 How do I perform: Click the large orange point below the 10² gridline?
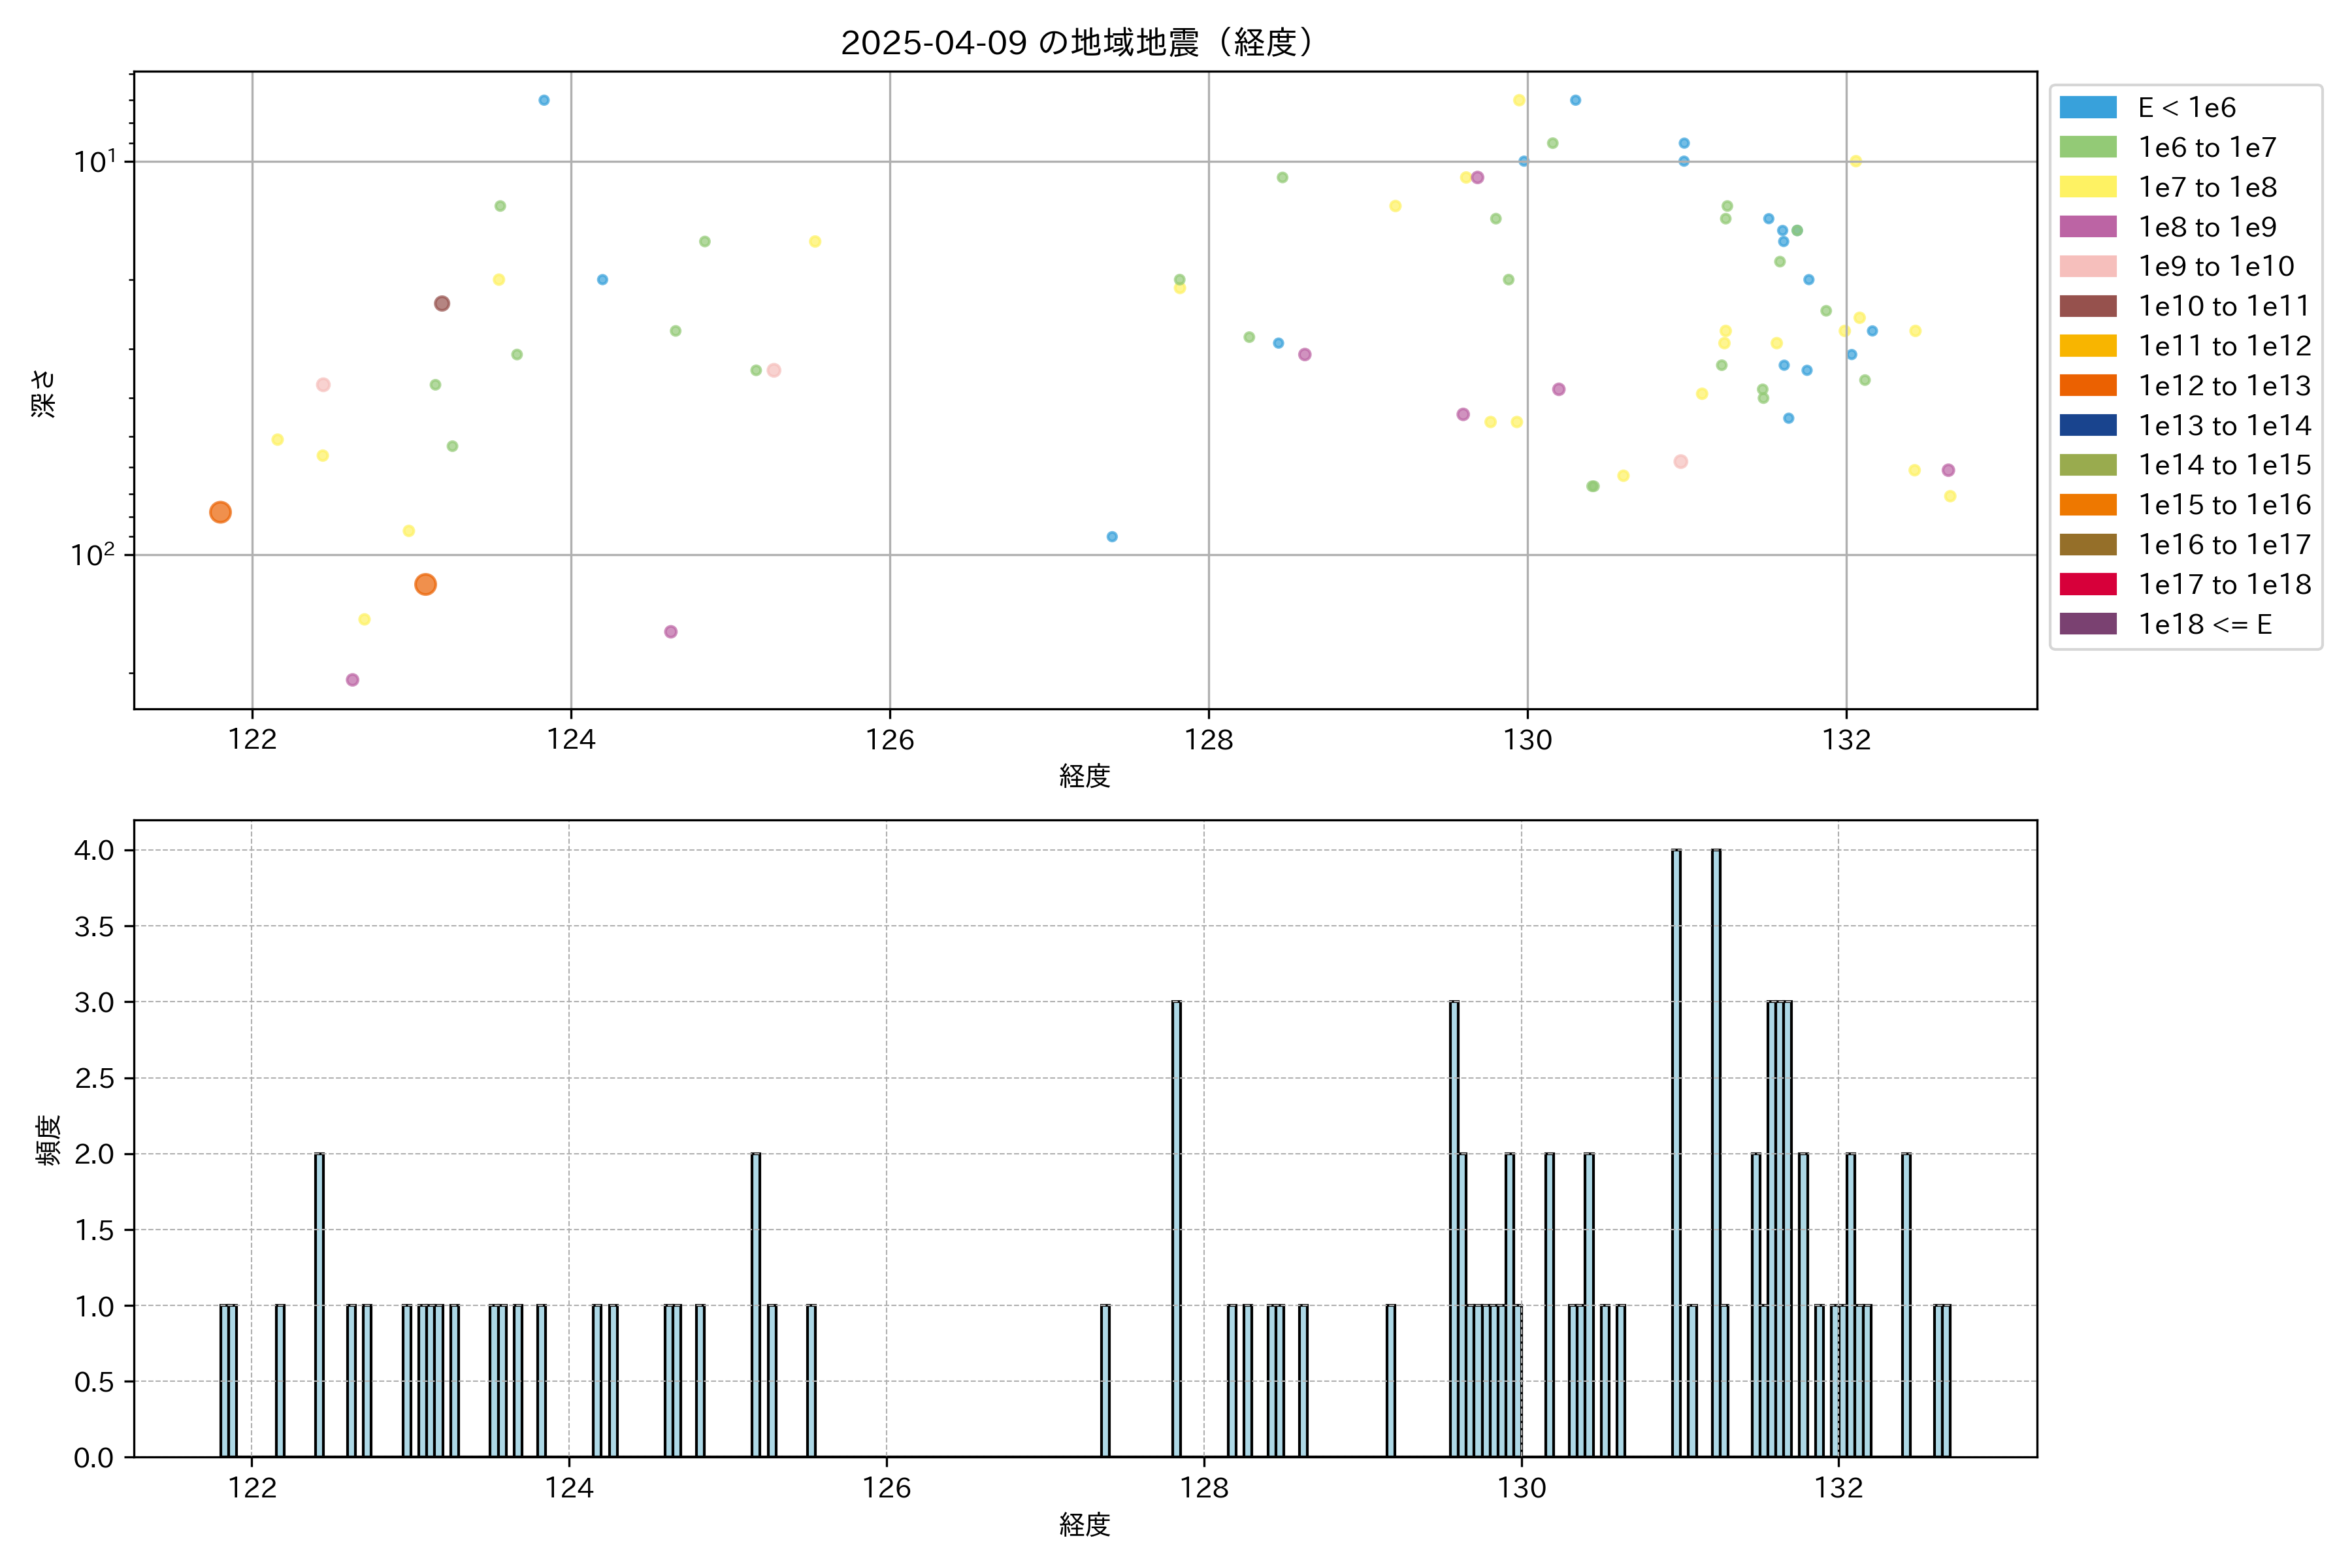point(425,584)
